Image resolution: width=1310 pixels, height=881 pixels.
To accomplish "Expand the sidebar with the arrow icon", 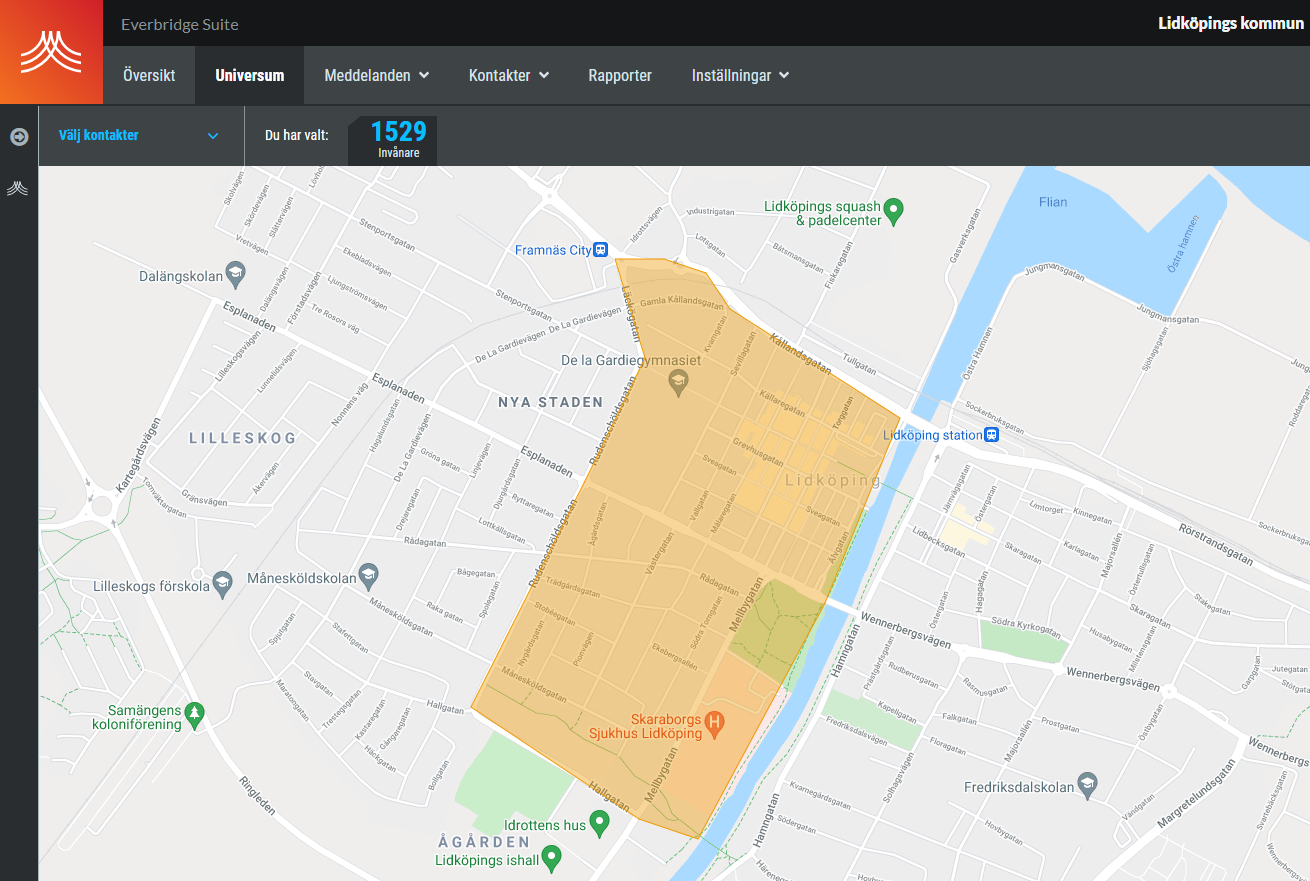I will (19, 136).
